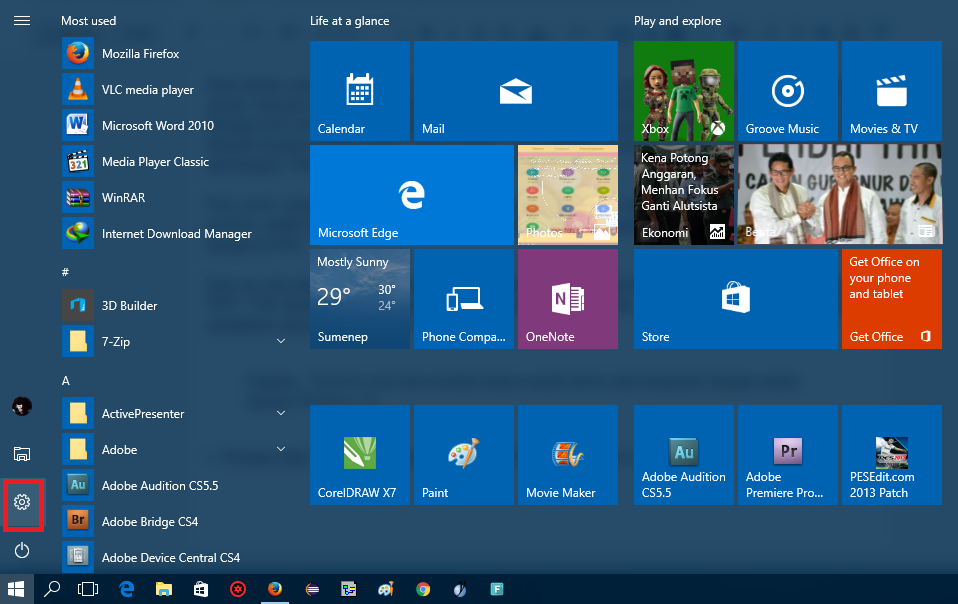Open the Phone Companion tile
958x604 pixels.
click(464, 299)
